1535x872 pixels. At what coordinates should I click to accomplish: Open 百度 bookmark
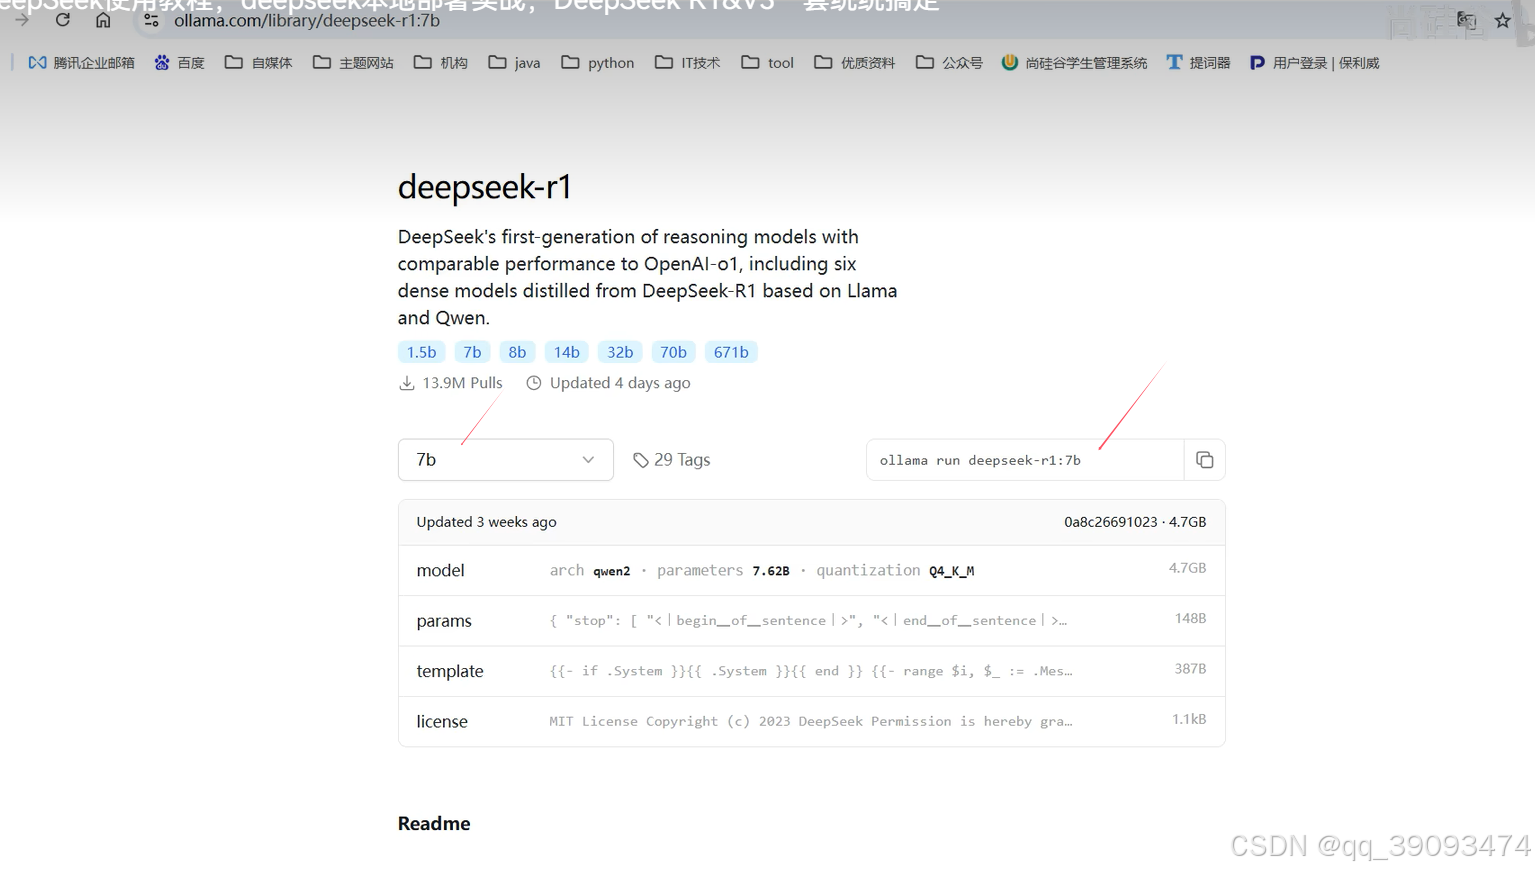(x=179, y=63)
